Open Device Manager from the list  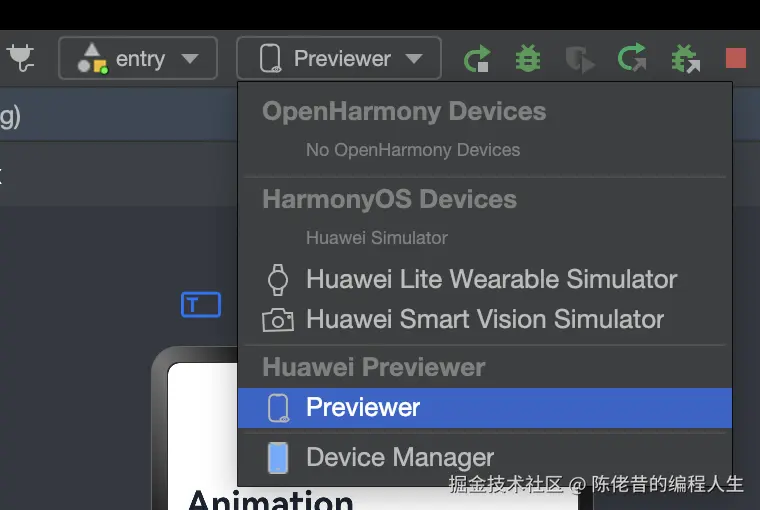tap(400, 458)
